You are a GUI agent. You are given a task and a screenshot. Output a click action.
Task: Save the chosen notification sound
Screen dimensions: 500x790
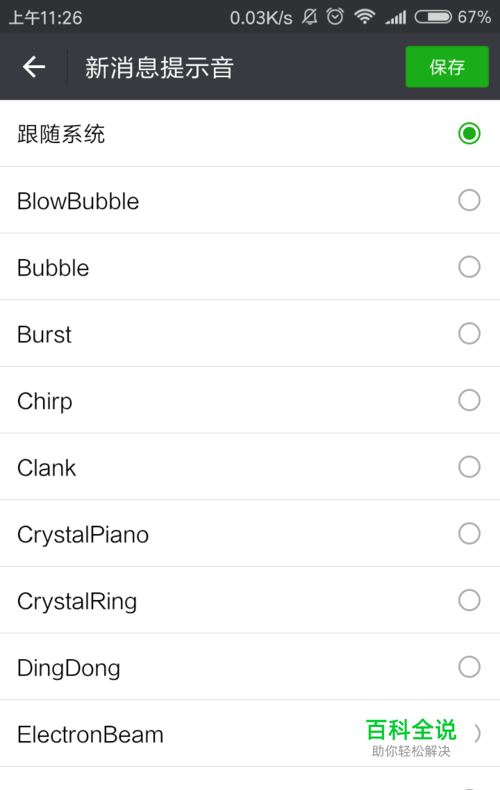447,67
